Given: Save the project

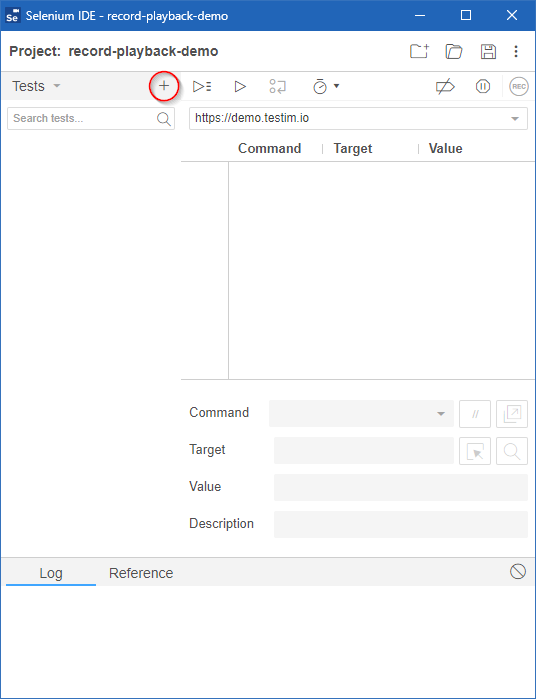Looking at the screenshot, I should 488,51.
